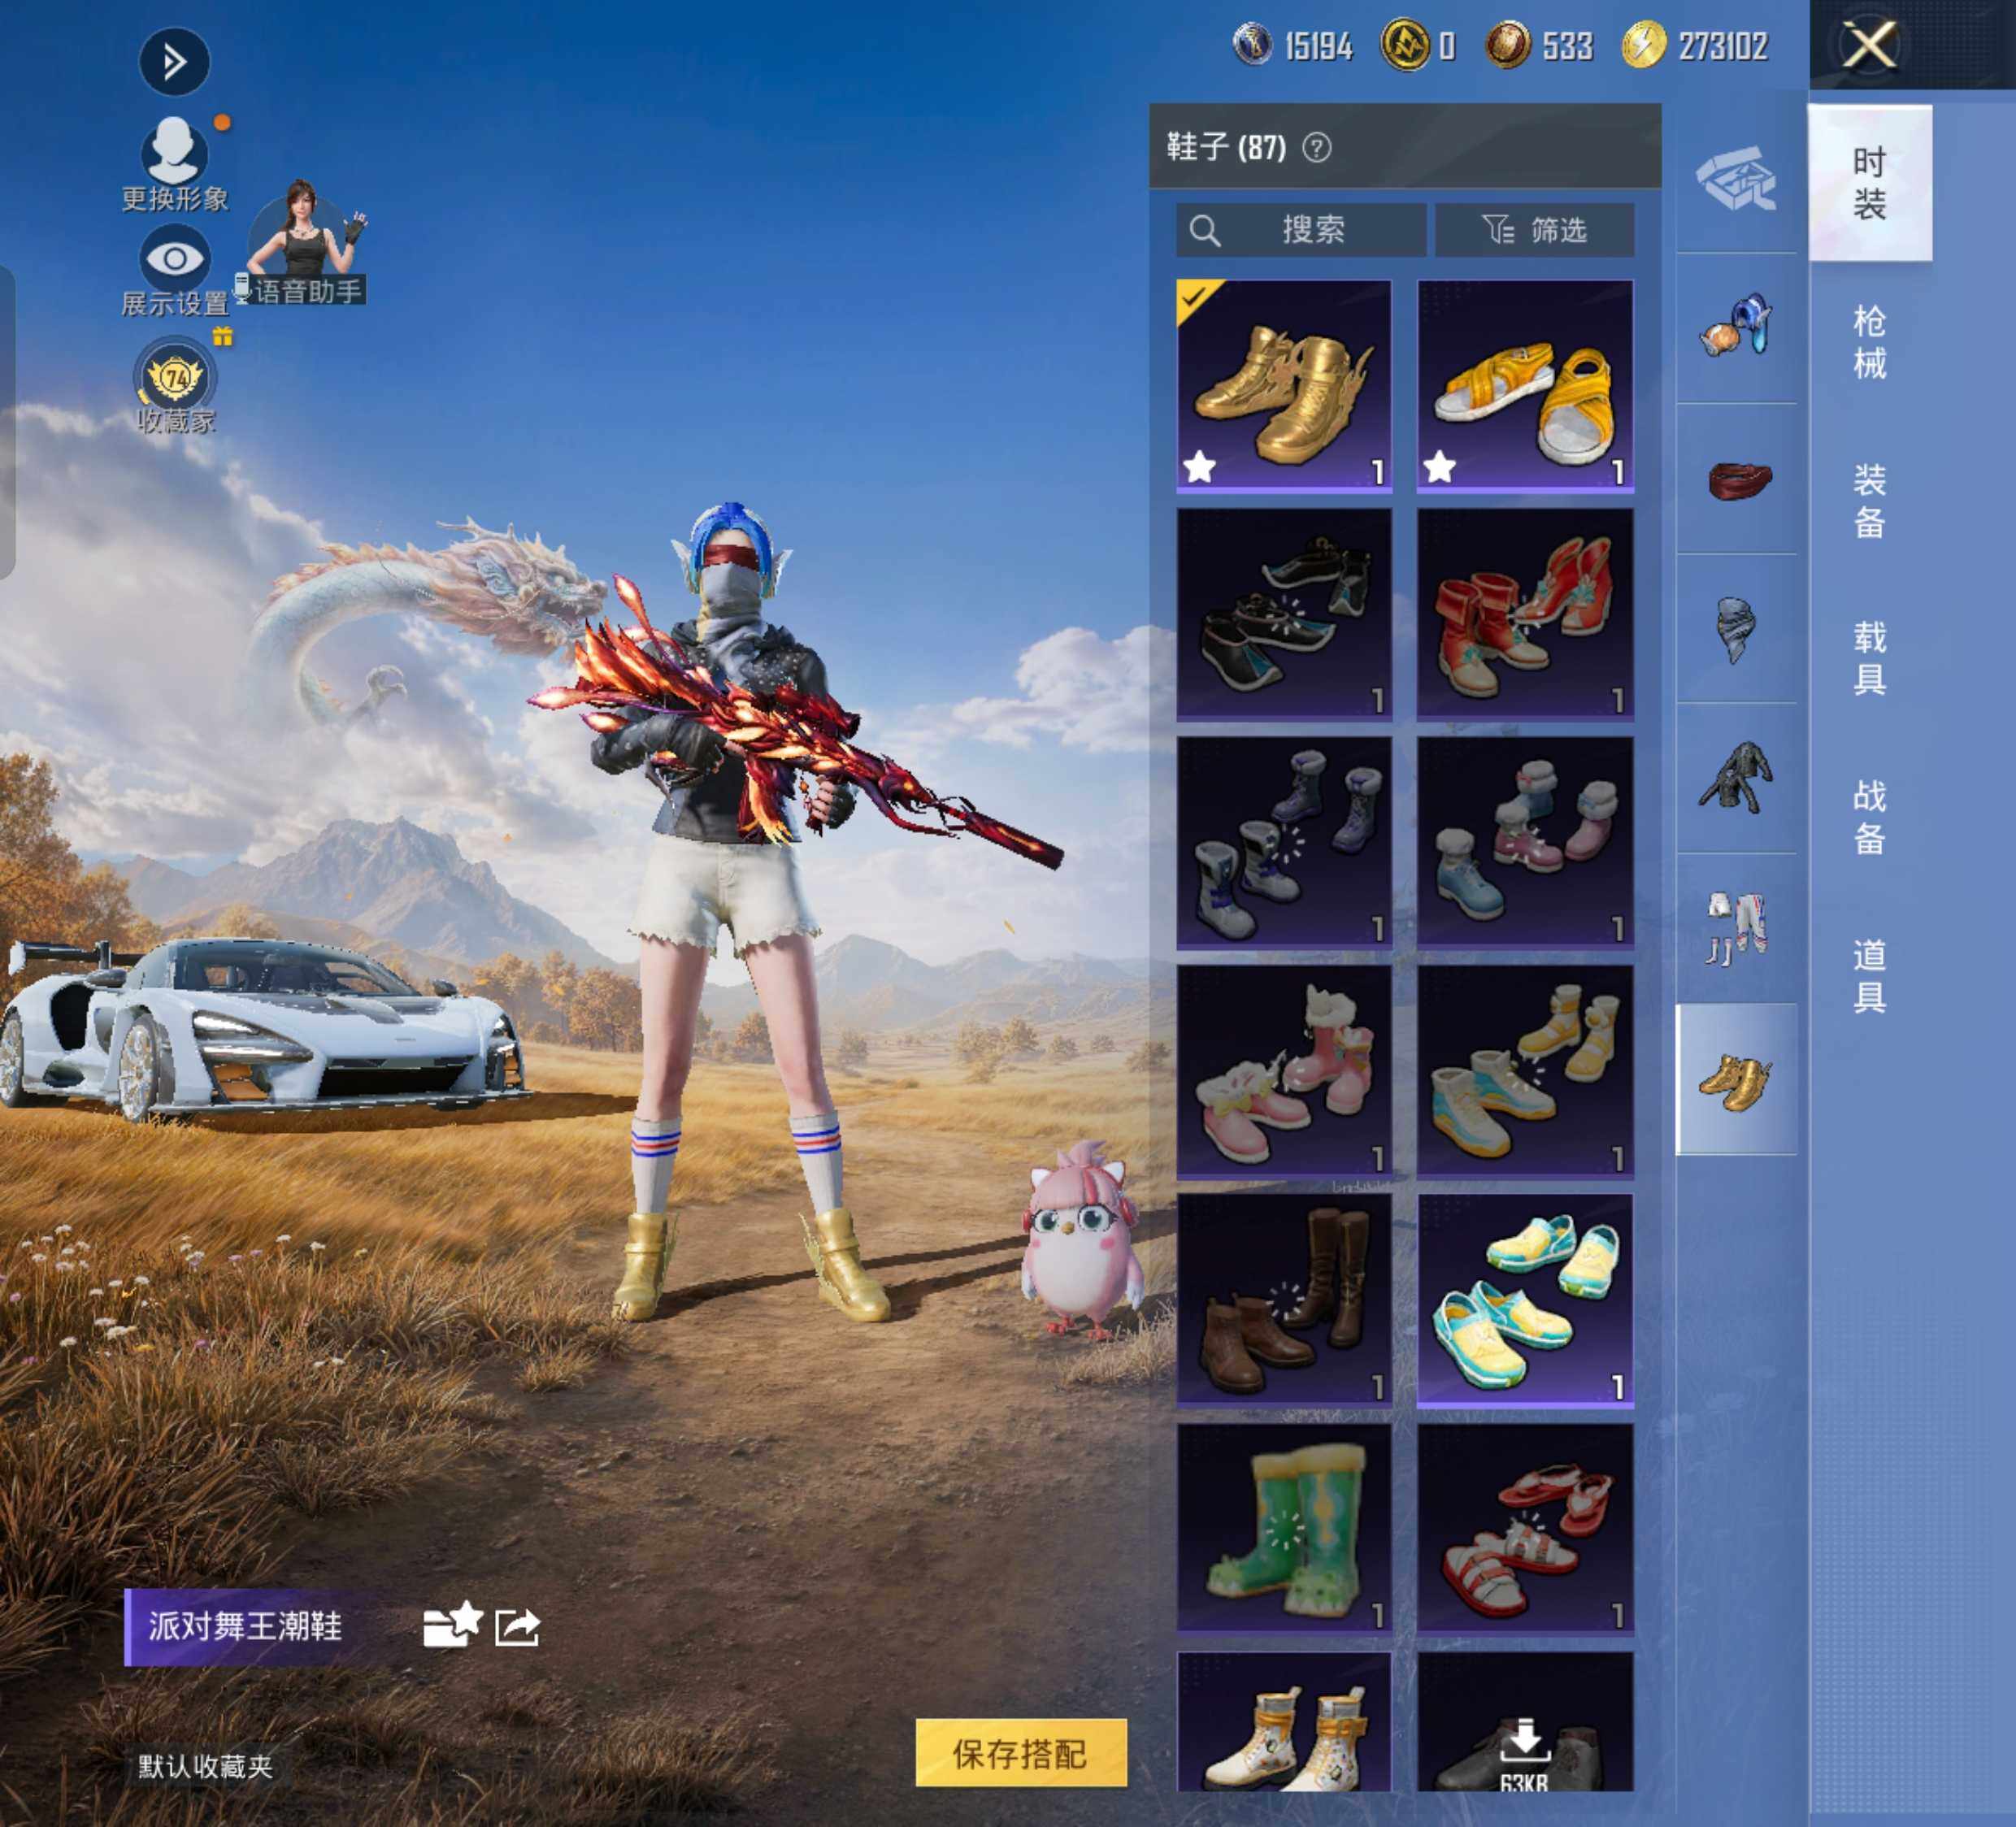Switch to the 道具 tab
Viewport: 2016px width, 1827px height.
pos(1869,976)
